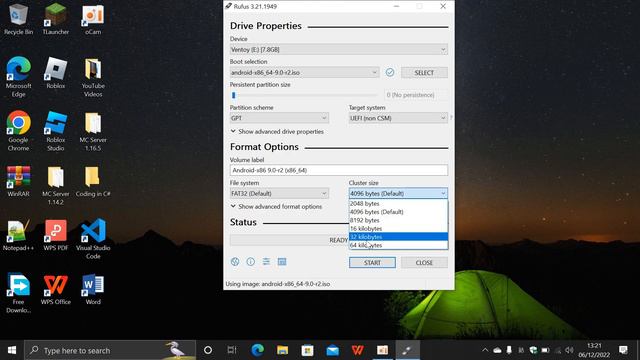Open File Explorer from taskbar
Viewport: 640px width, 360px height.
point(282,350)
